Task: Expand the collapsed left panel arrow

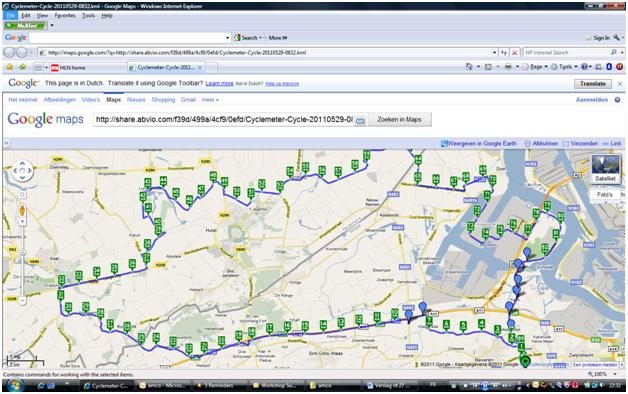Action: pos(6,143)
